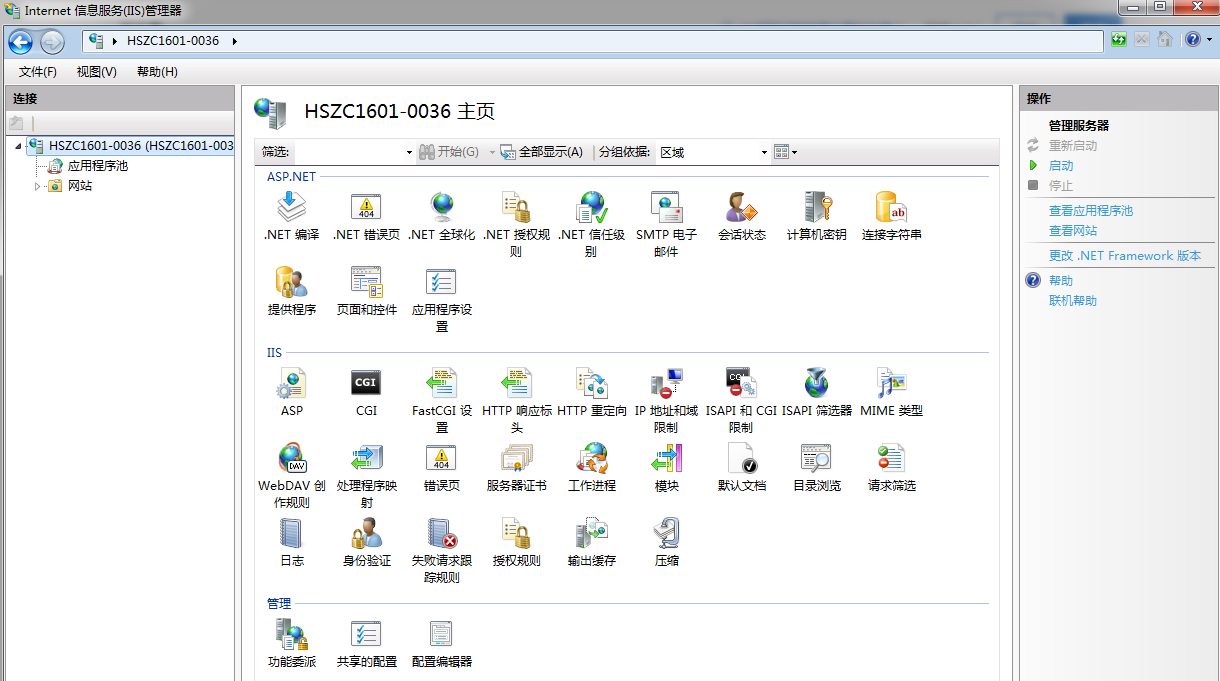Select 应用程序池 in the connections tree

click(98, 166)
